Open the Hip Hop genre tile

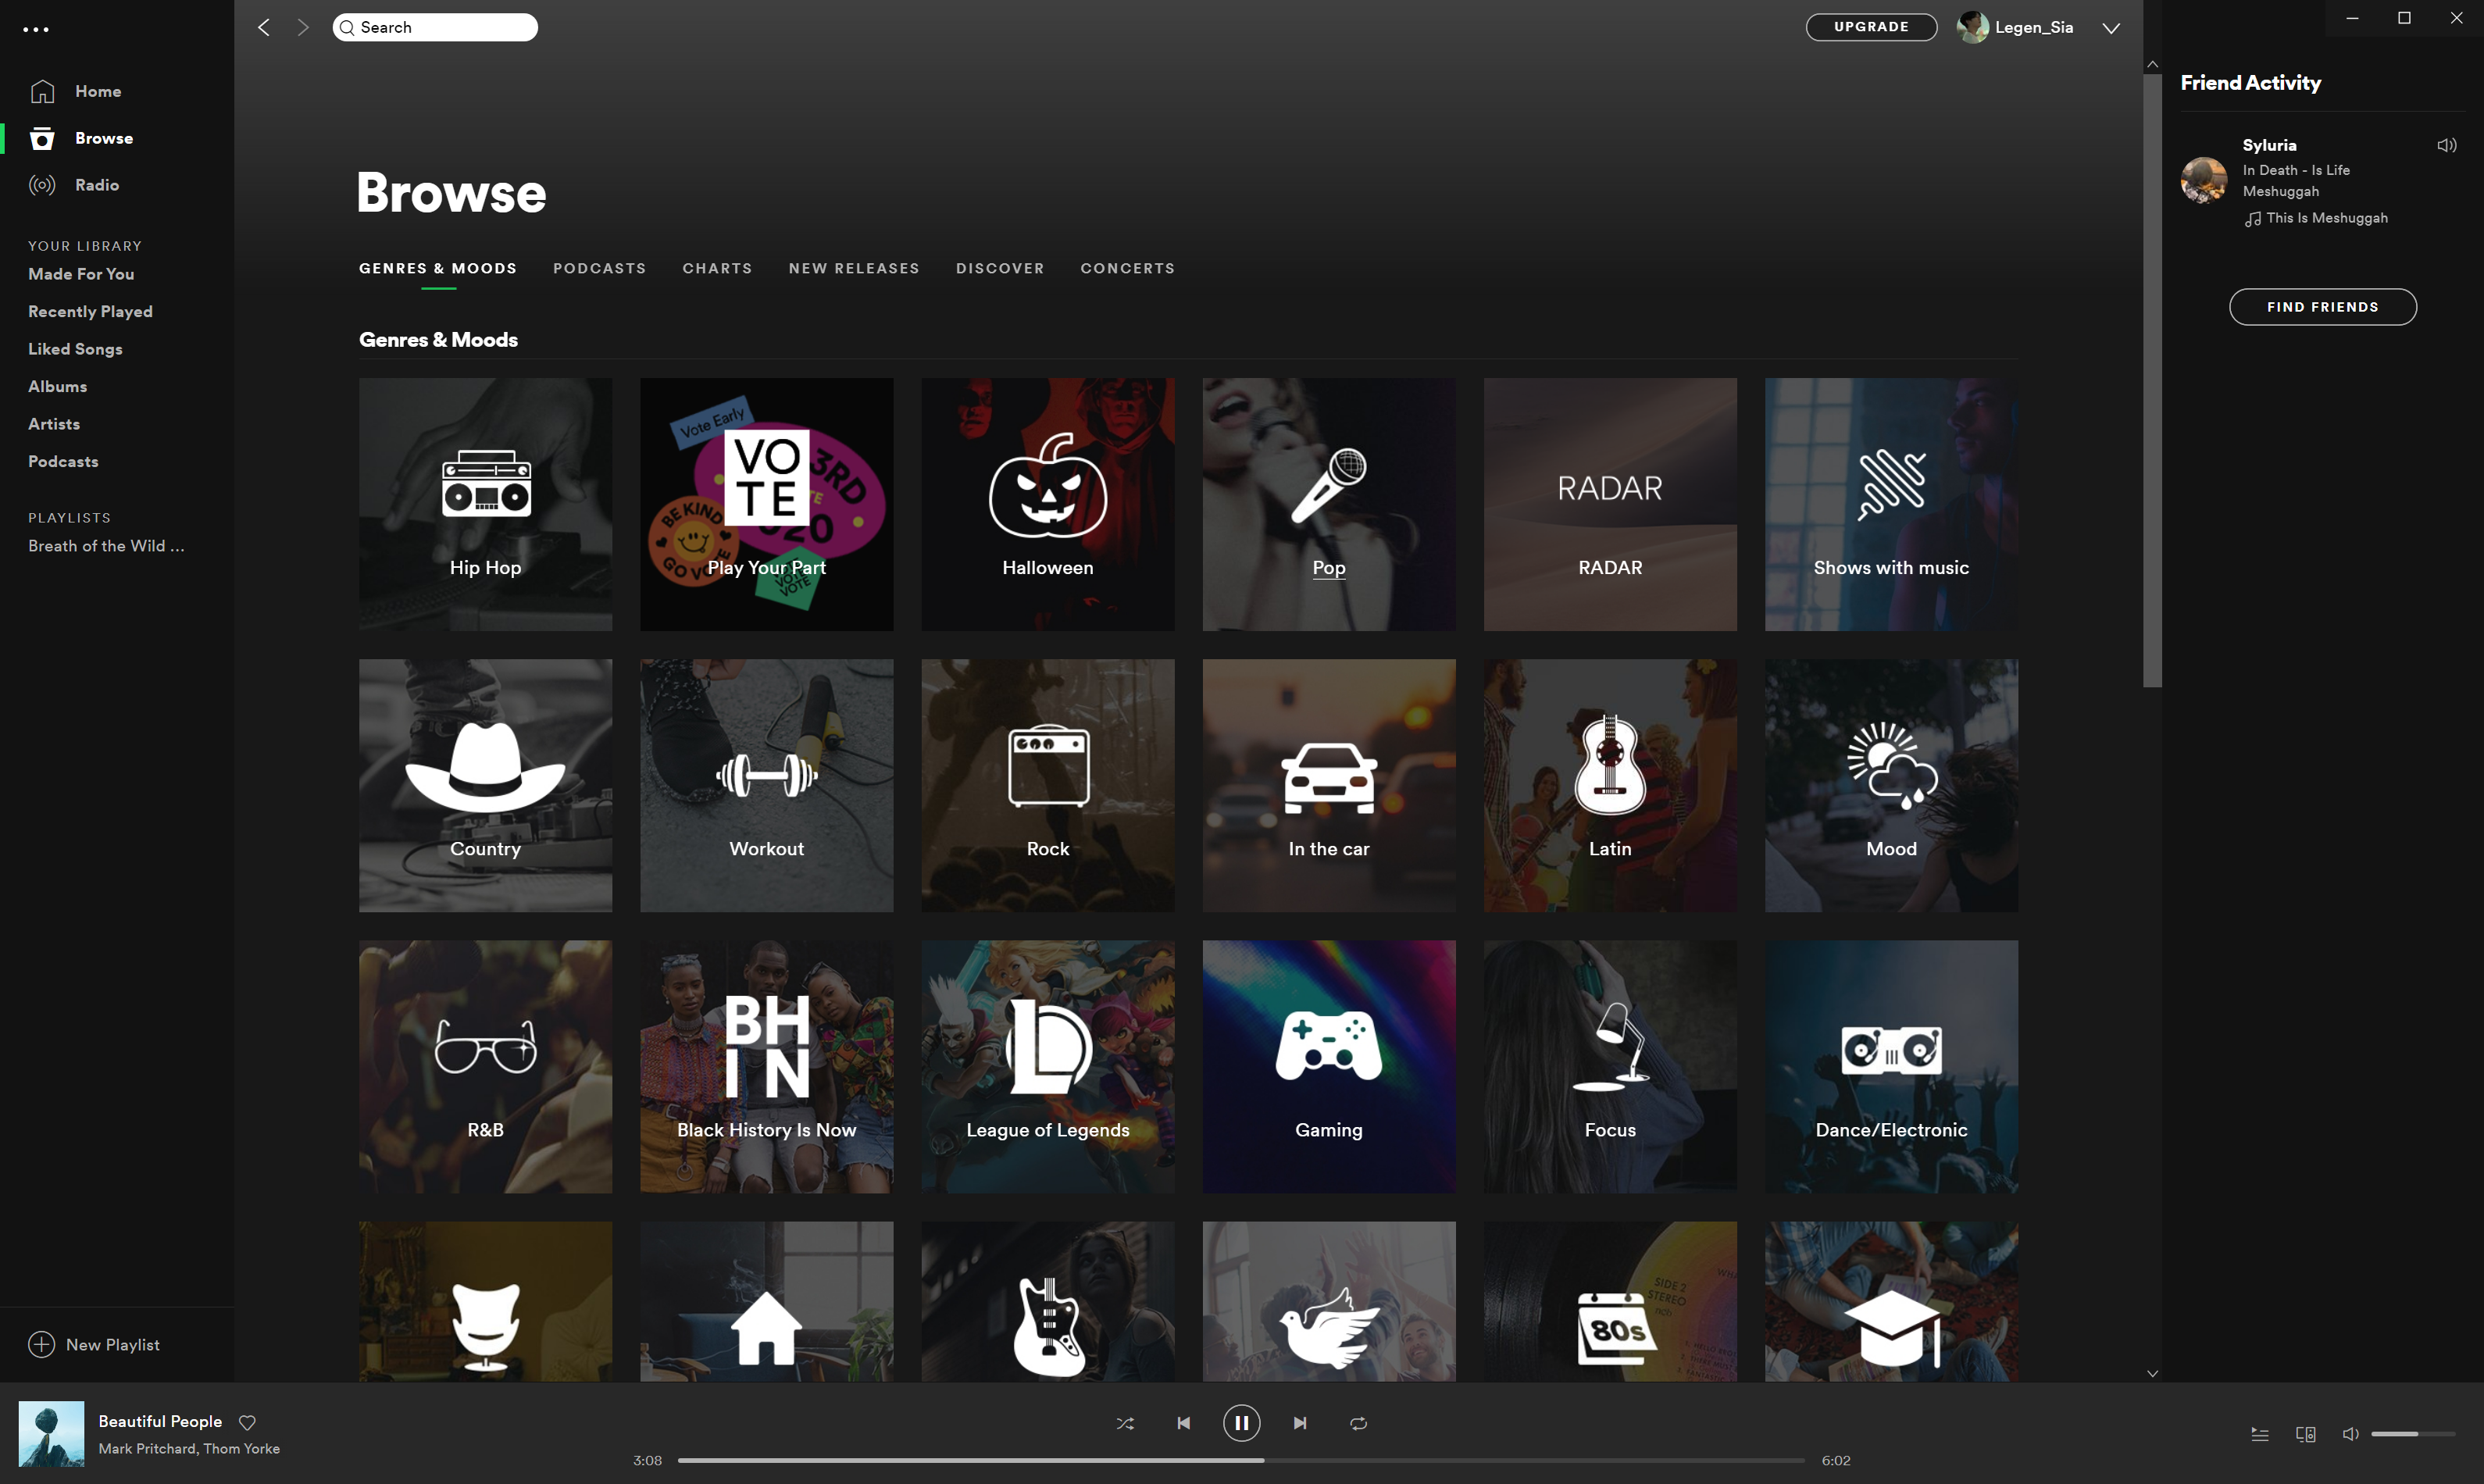pos(485,504)
